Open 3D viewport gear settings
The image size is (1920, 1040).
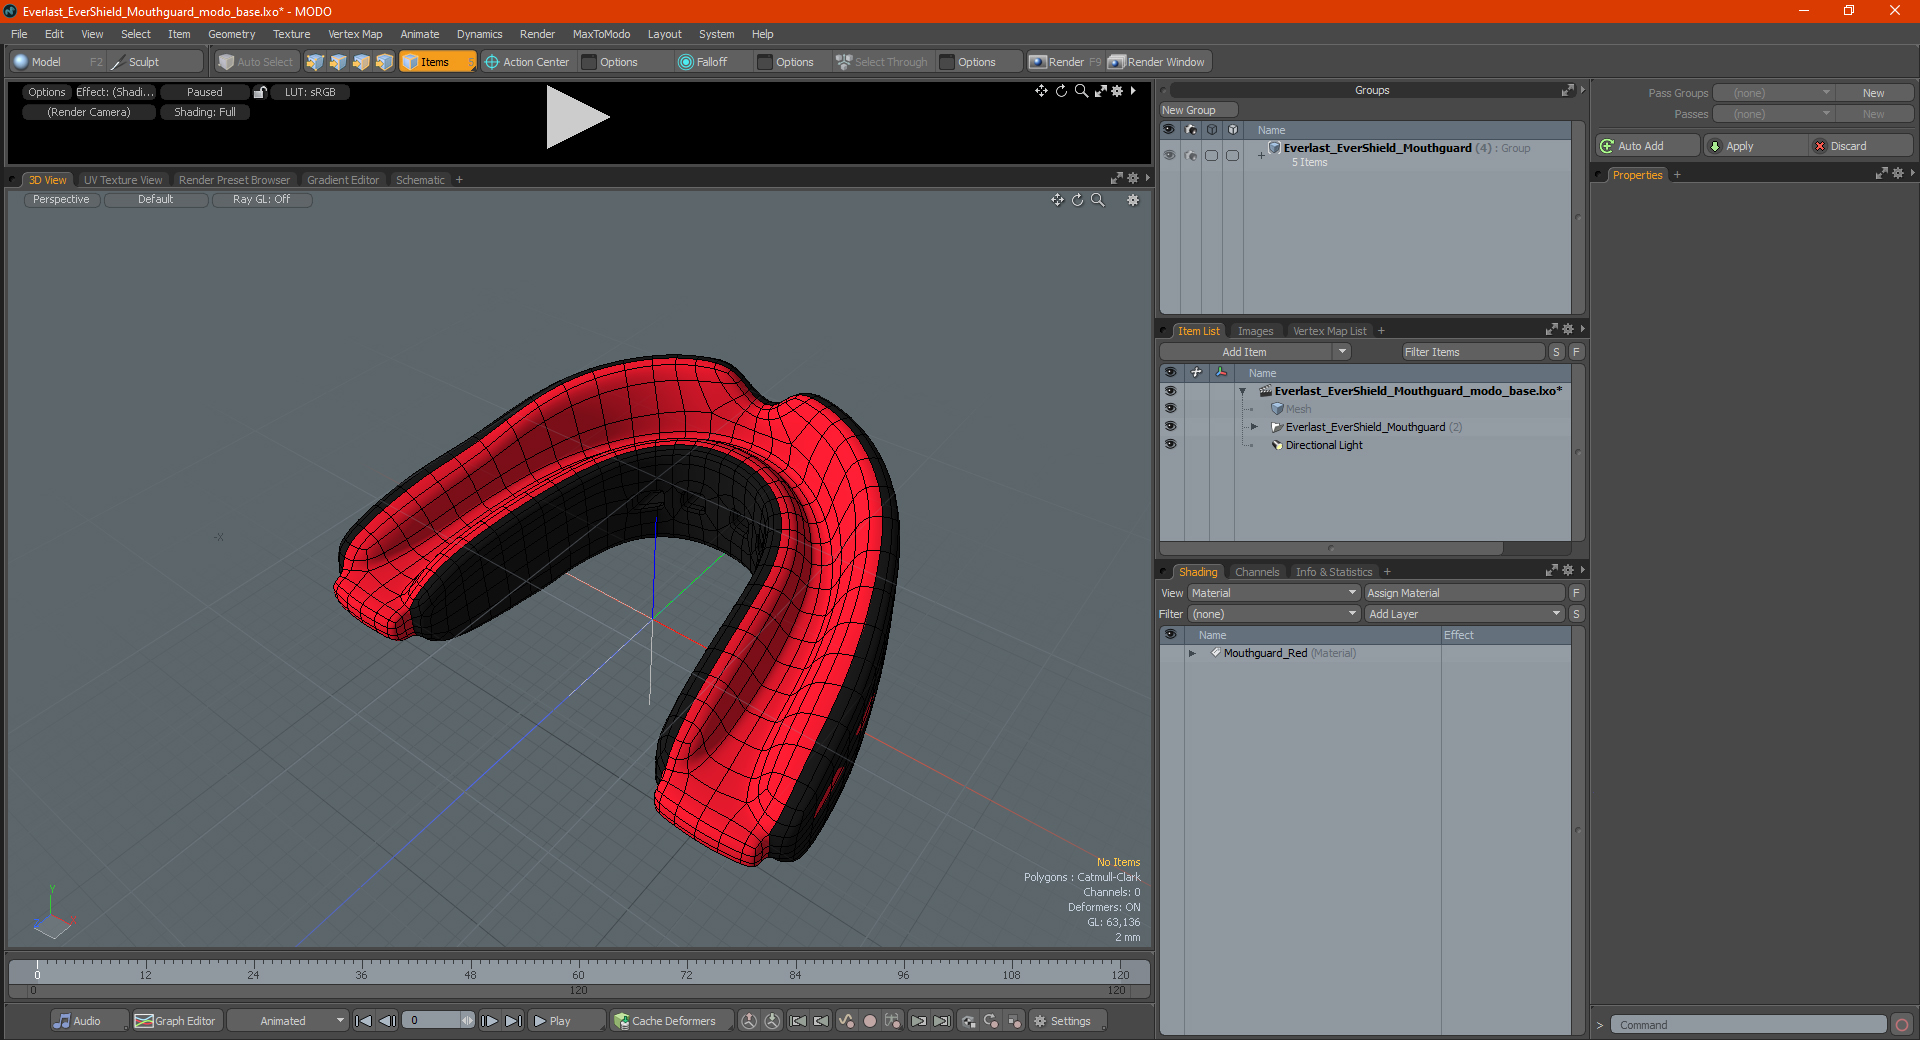coord(1133,200)
